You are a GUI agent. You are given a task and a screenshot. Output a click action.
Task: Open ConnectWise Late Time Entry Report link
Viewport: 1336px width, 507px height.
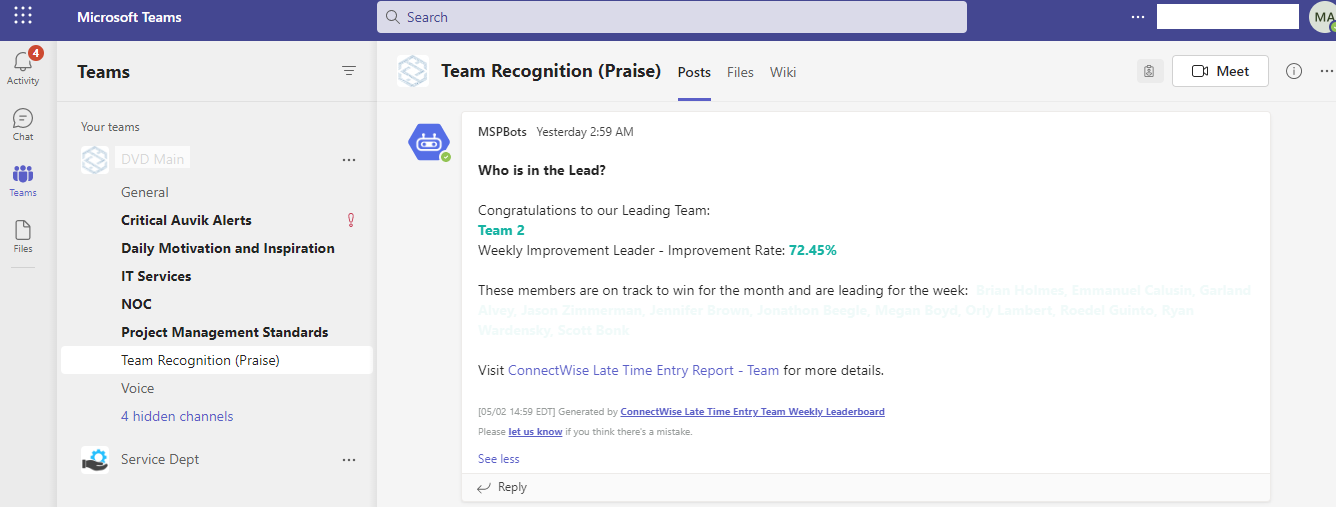point(643,370)
